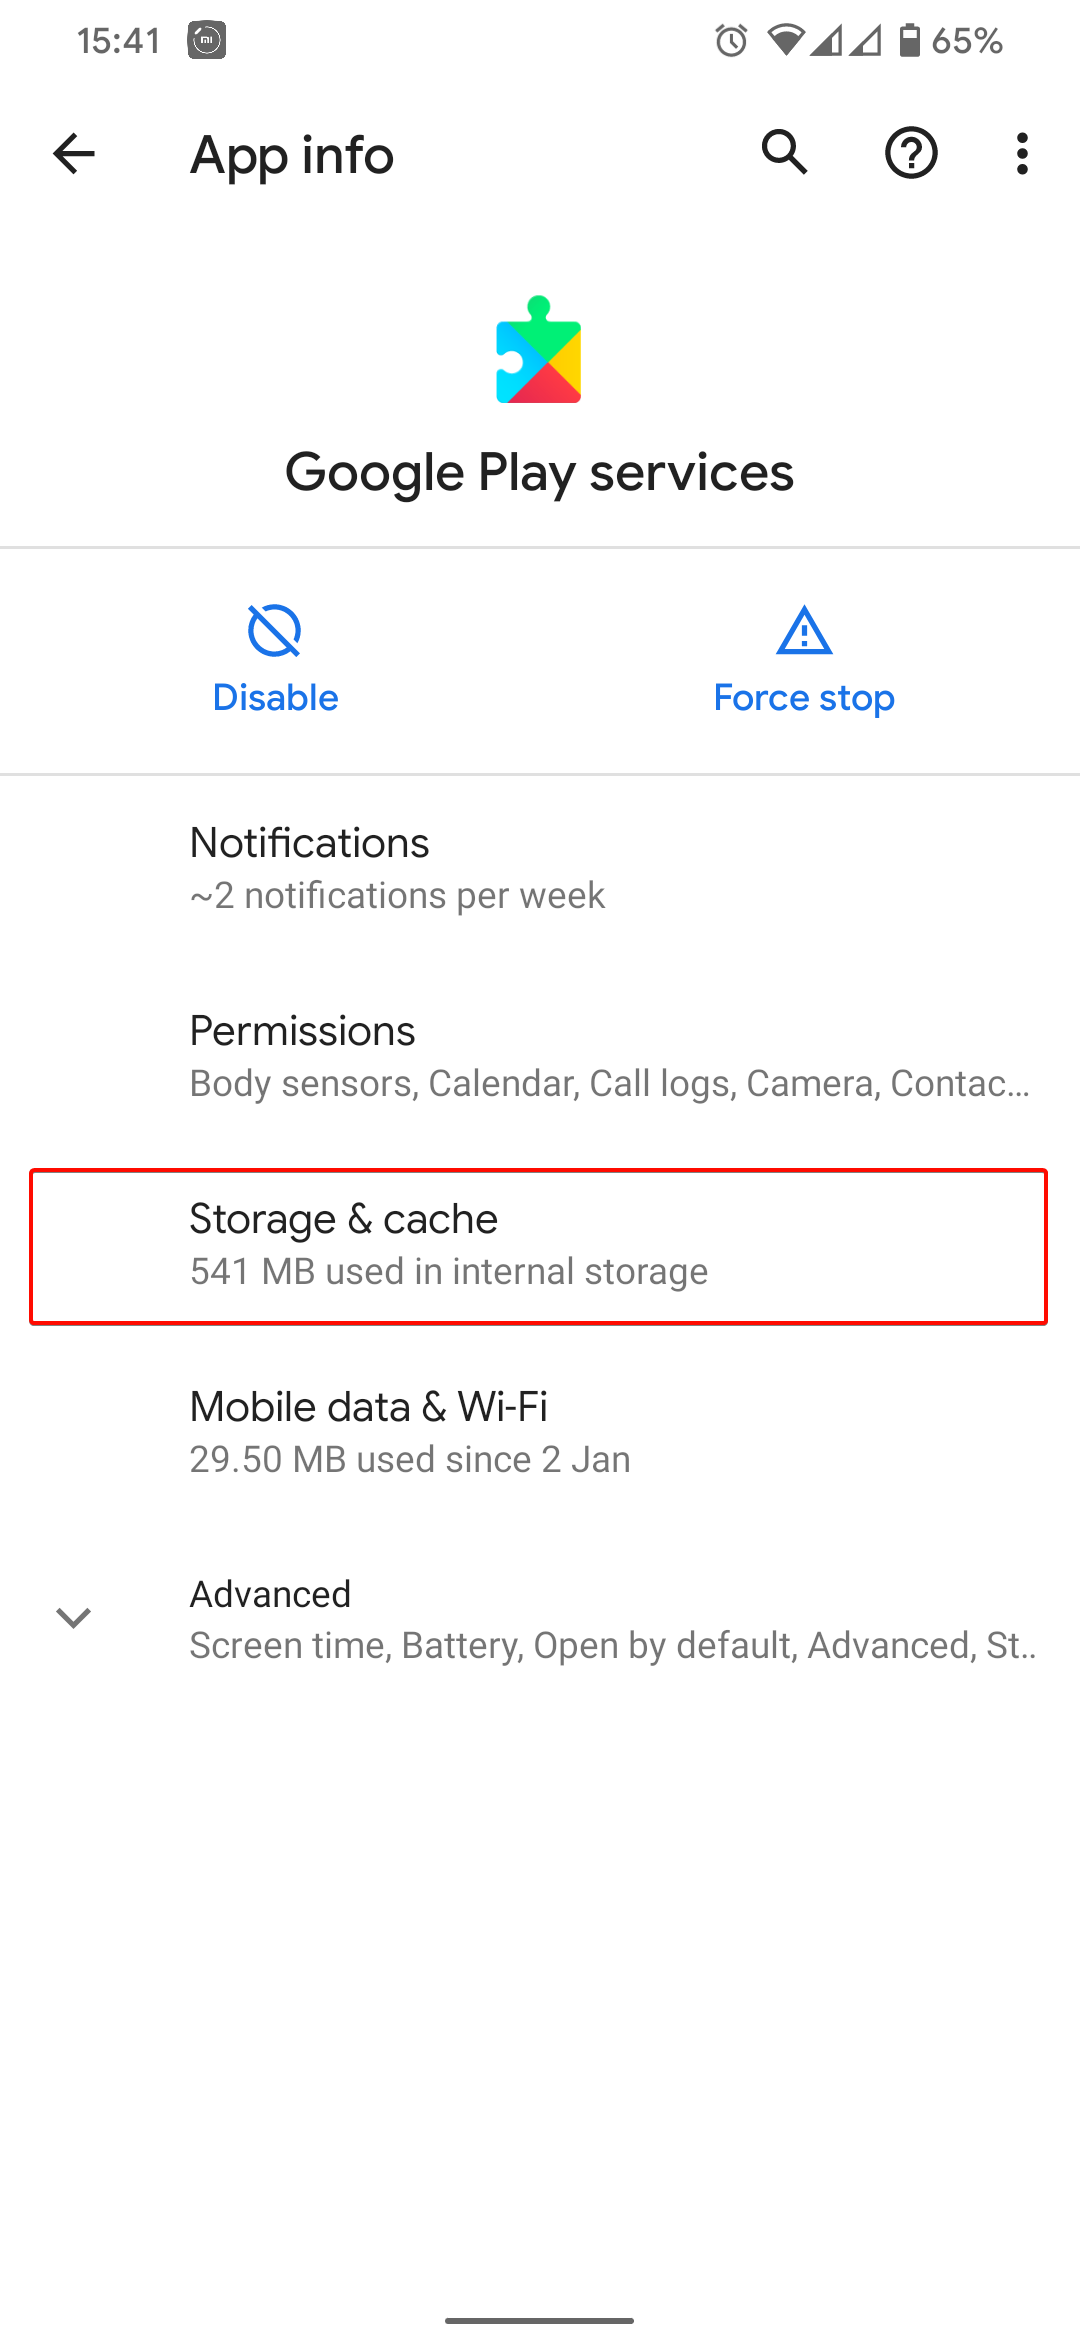
Task: Open Mobile data & Wi-Fi entry
Action: coord(540,1432)
